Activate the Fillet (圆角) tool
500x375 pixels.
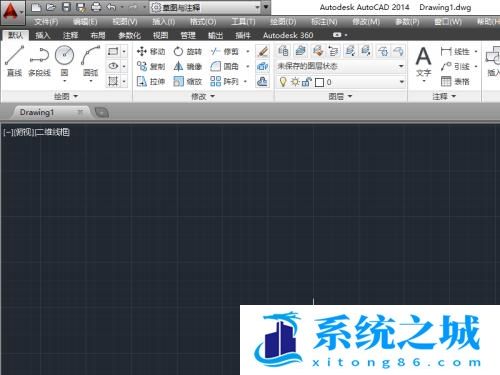225,66
